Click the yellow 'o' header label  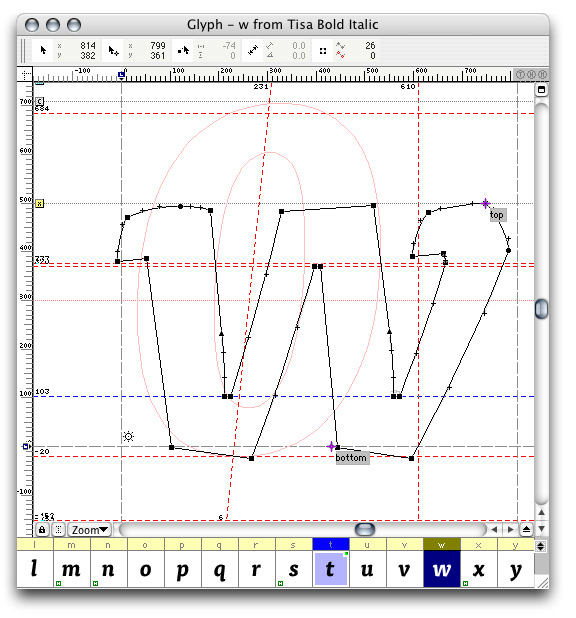[145, 544]
